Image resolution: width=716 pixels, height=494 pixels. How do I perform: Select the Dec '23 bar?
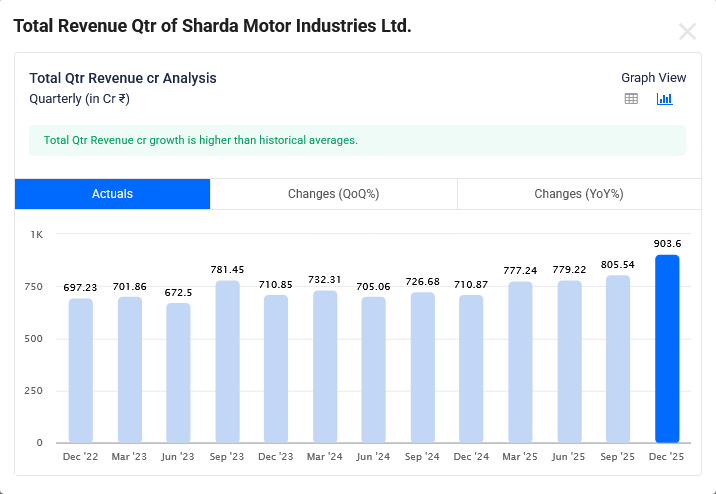click(x=276, y=369)
